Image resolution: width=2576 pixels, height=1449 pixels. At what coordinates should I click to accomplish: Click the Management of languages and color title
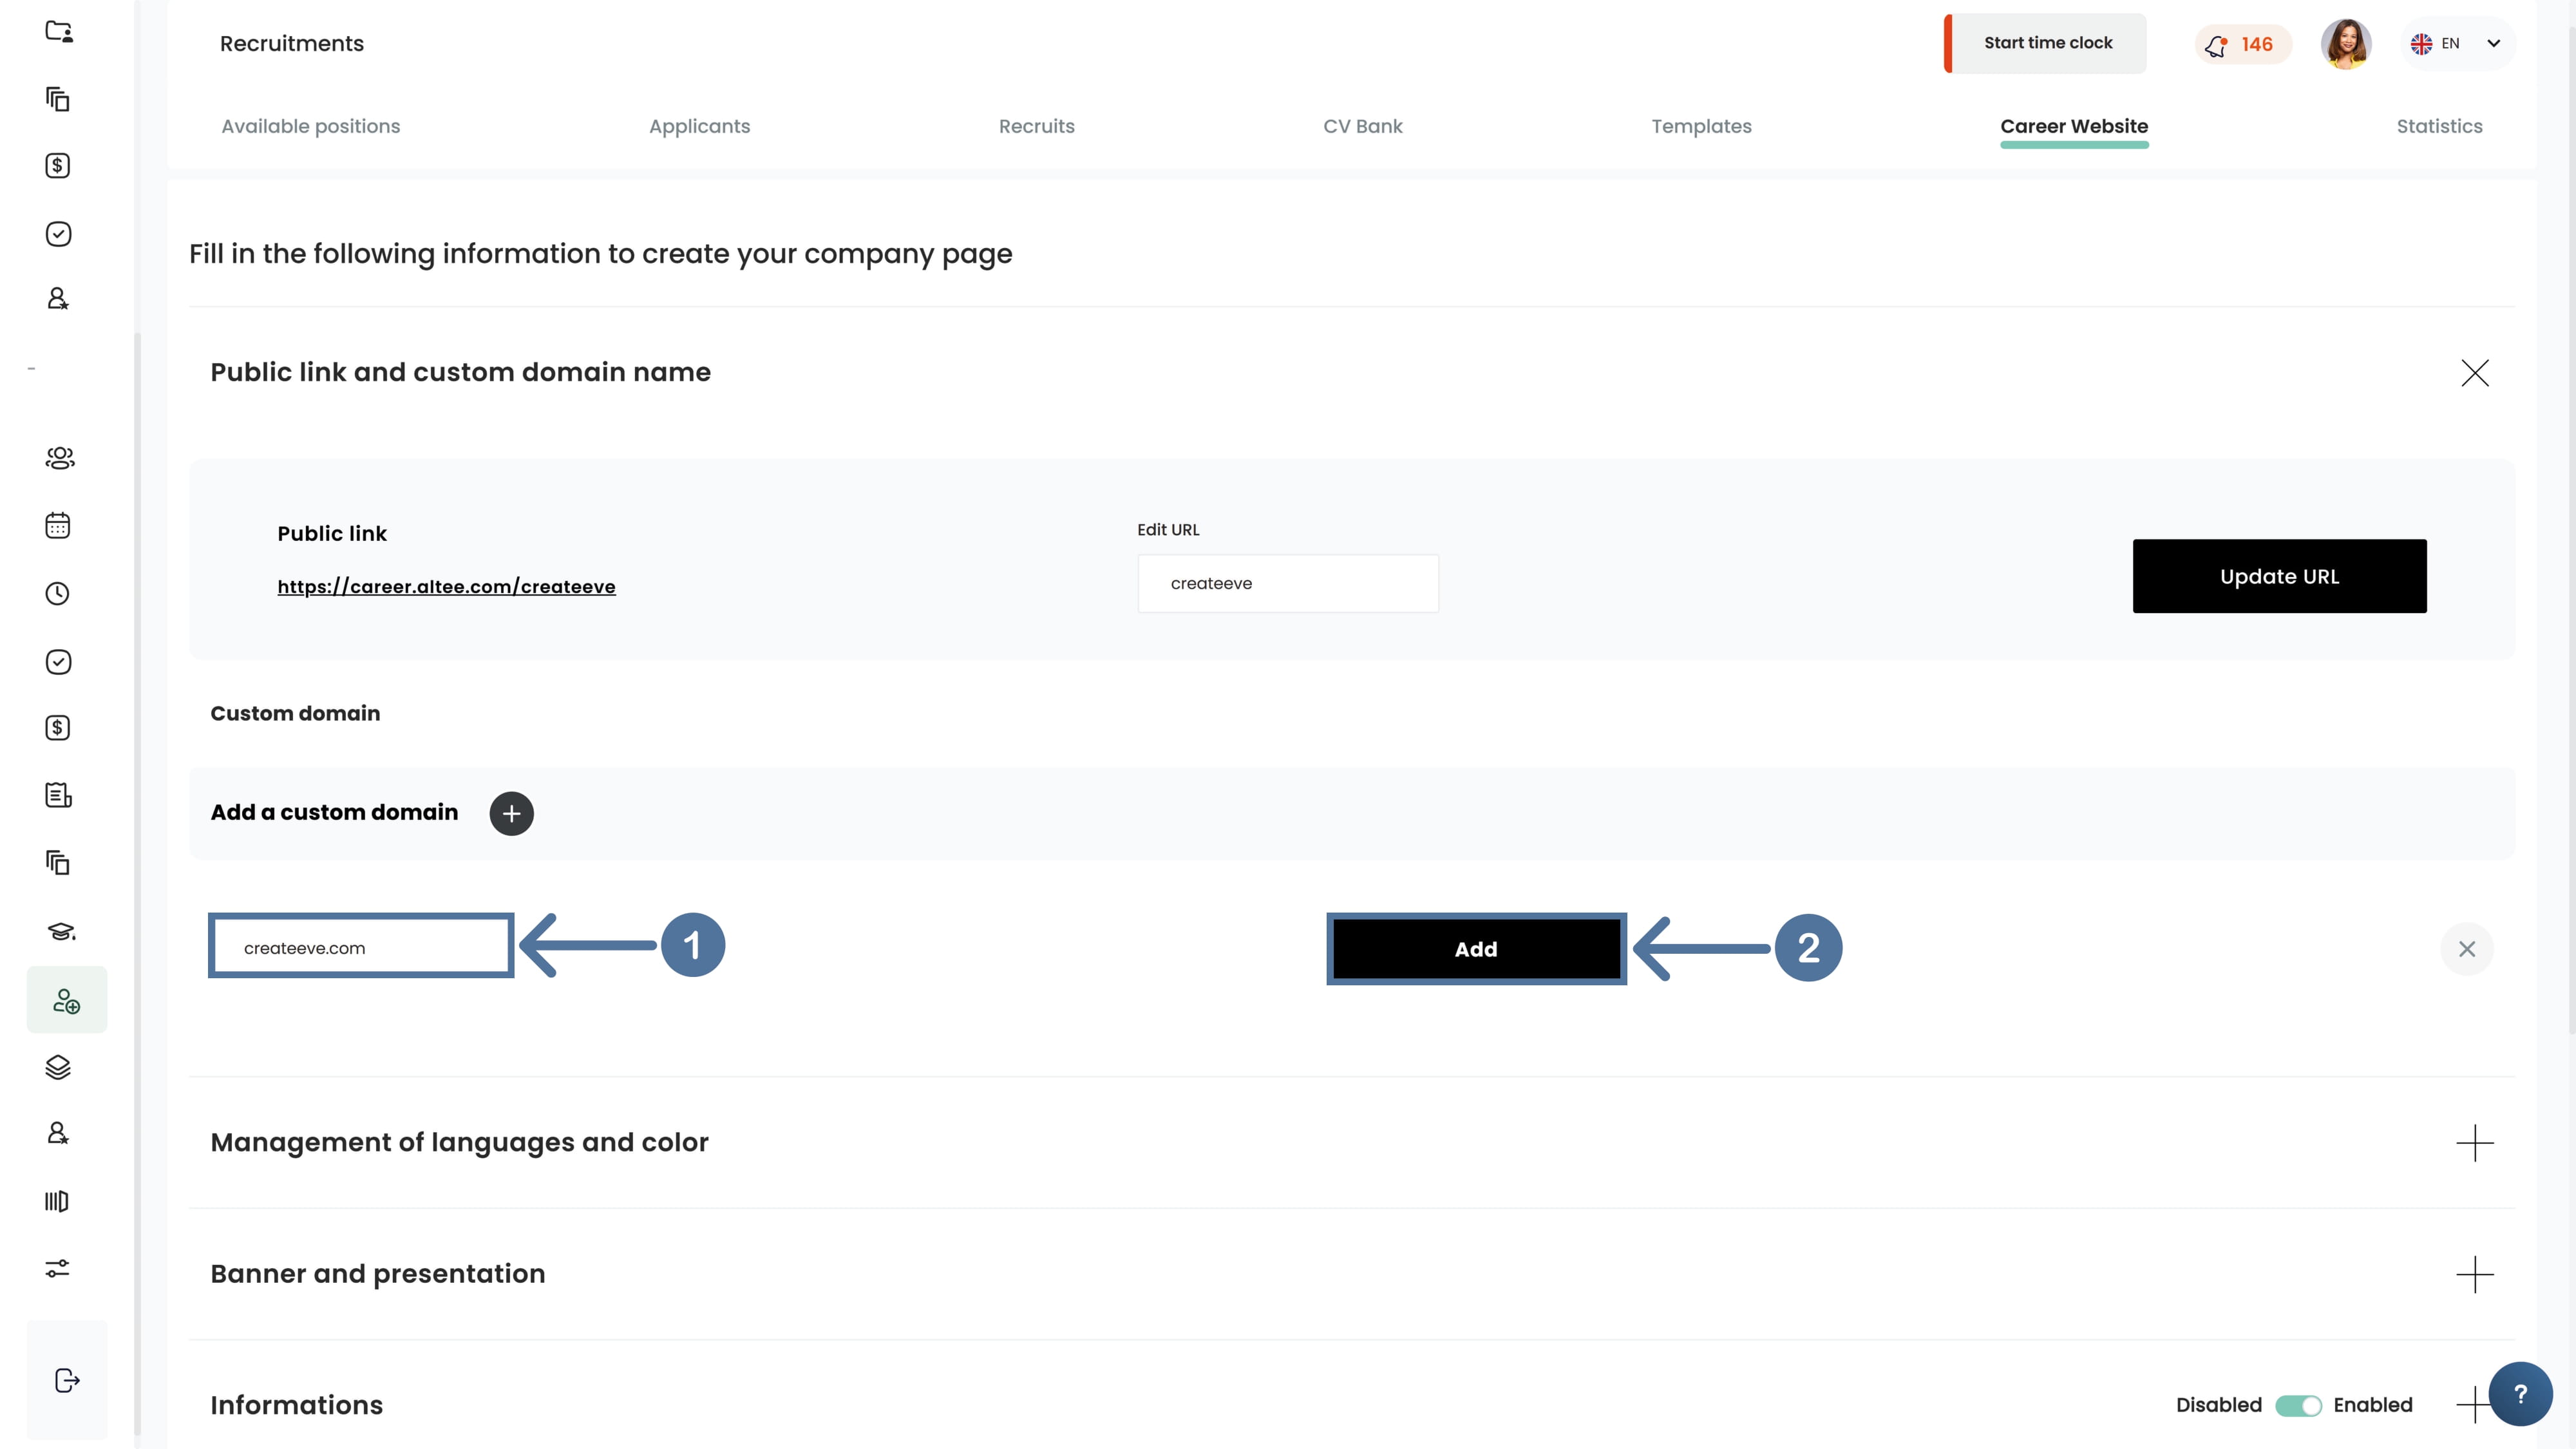pos(459,1143)
